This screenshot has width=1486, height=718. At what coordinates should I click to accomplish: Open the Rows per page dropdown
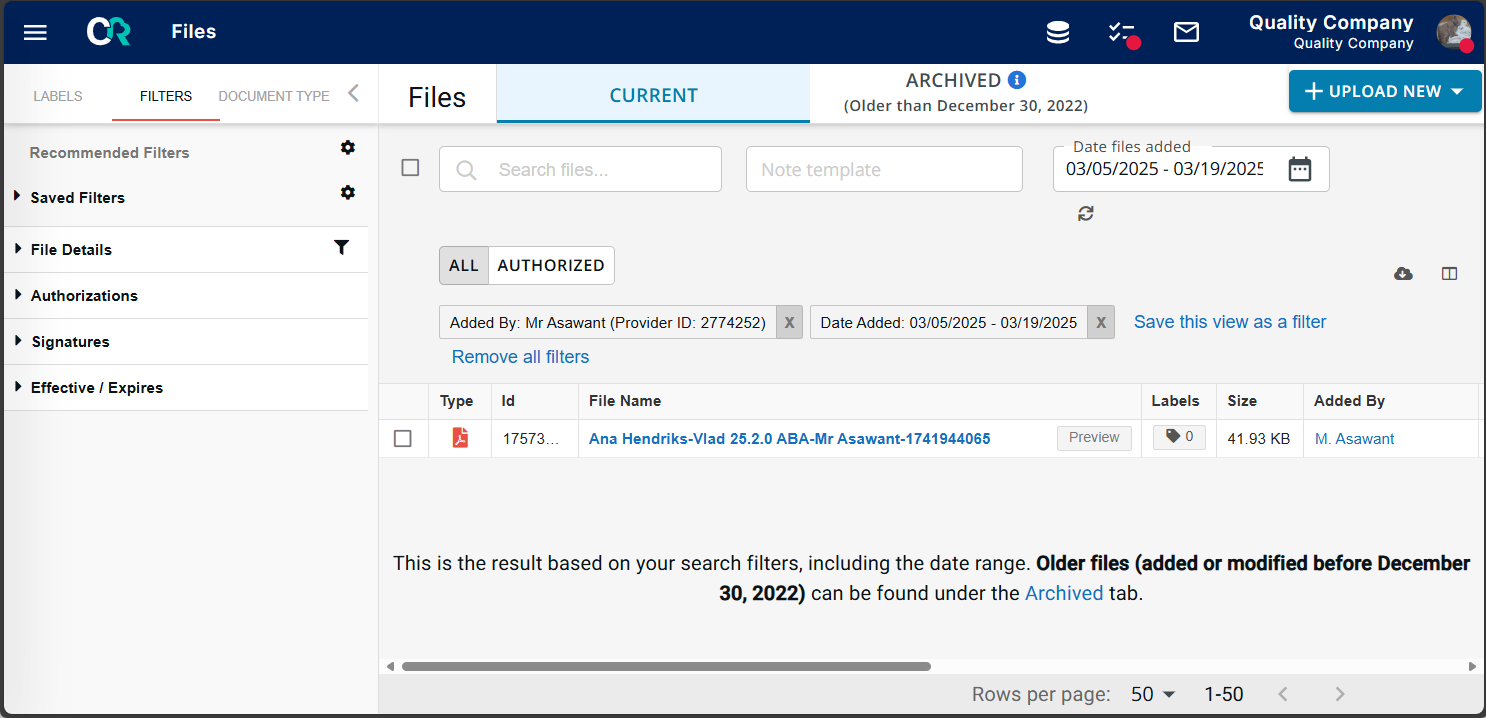click(1153, 694)
